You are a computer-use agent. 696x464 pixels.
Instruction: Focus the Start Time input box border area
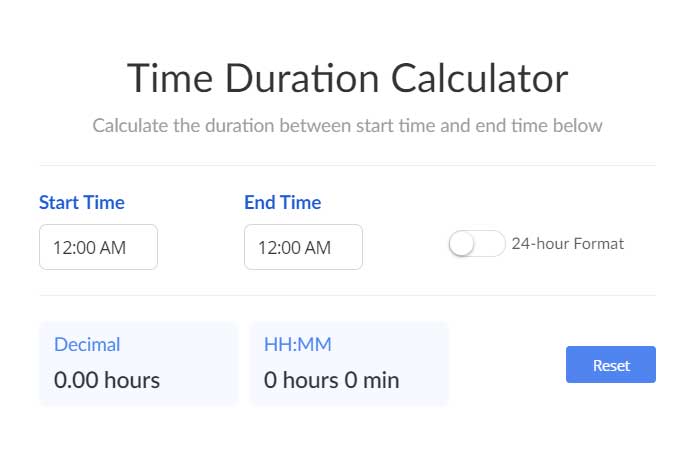99,247
